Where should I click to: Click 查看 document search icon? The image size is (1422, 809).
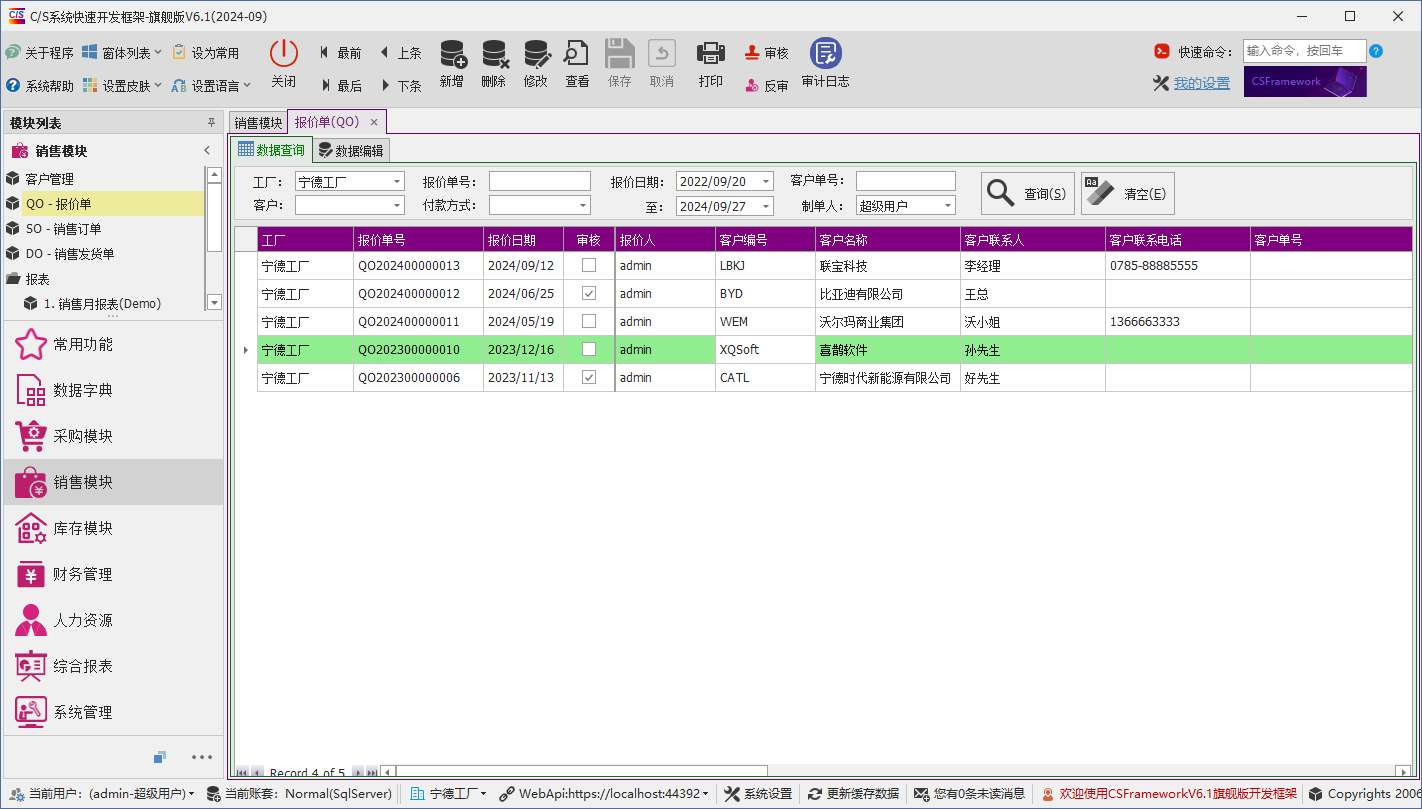point(577,54)
